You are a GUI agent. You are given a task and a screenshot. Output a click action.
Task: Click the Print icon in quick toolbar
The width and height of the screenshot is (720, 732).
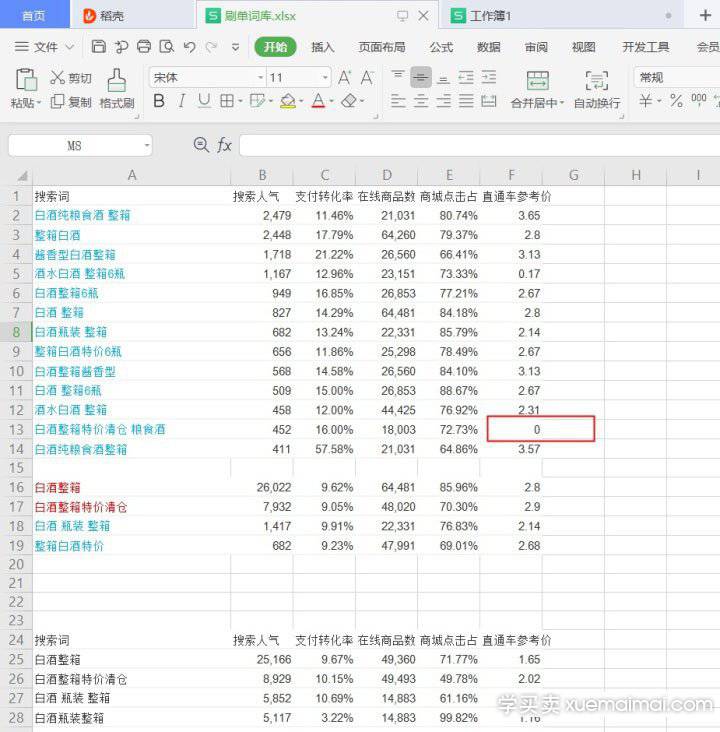point(144,47)
